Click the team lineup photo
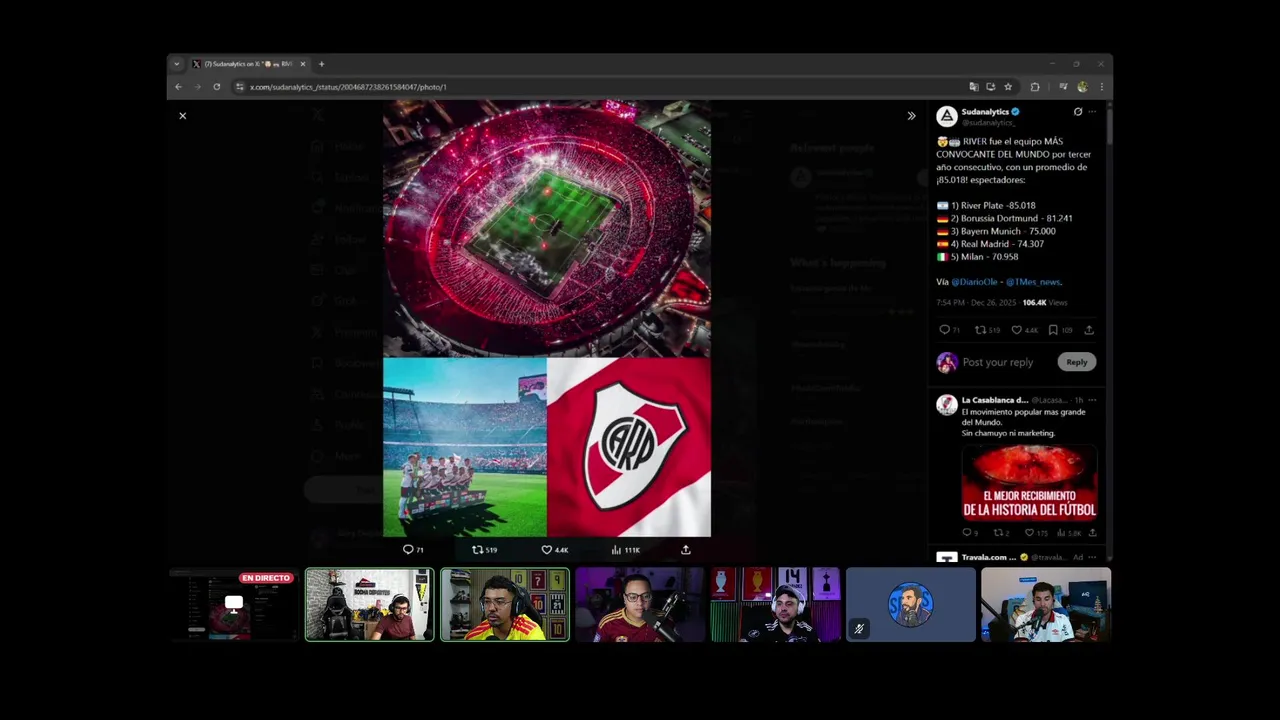Image resolution: width=1280 pixels, height=720 pixels. [464, 448]
